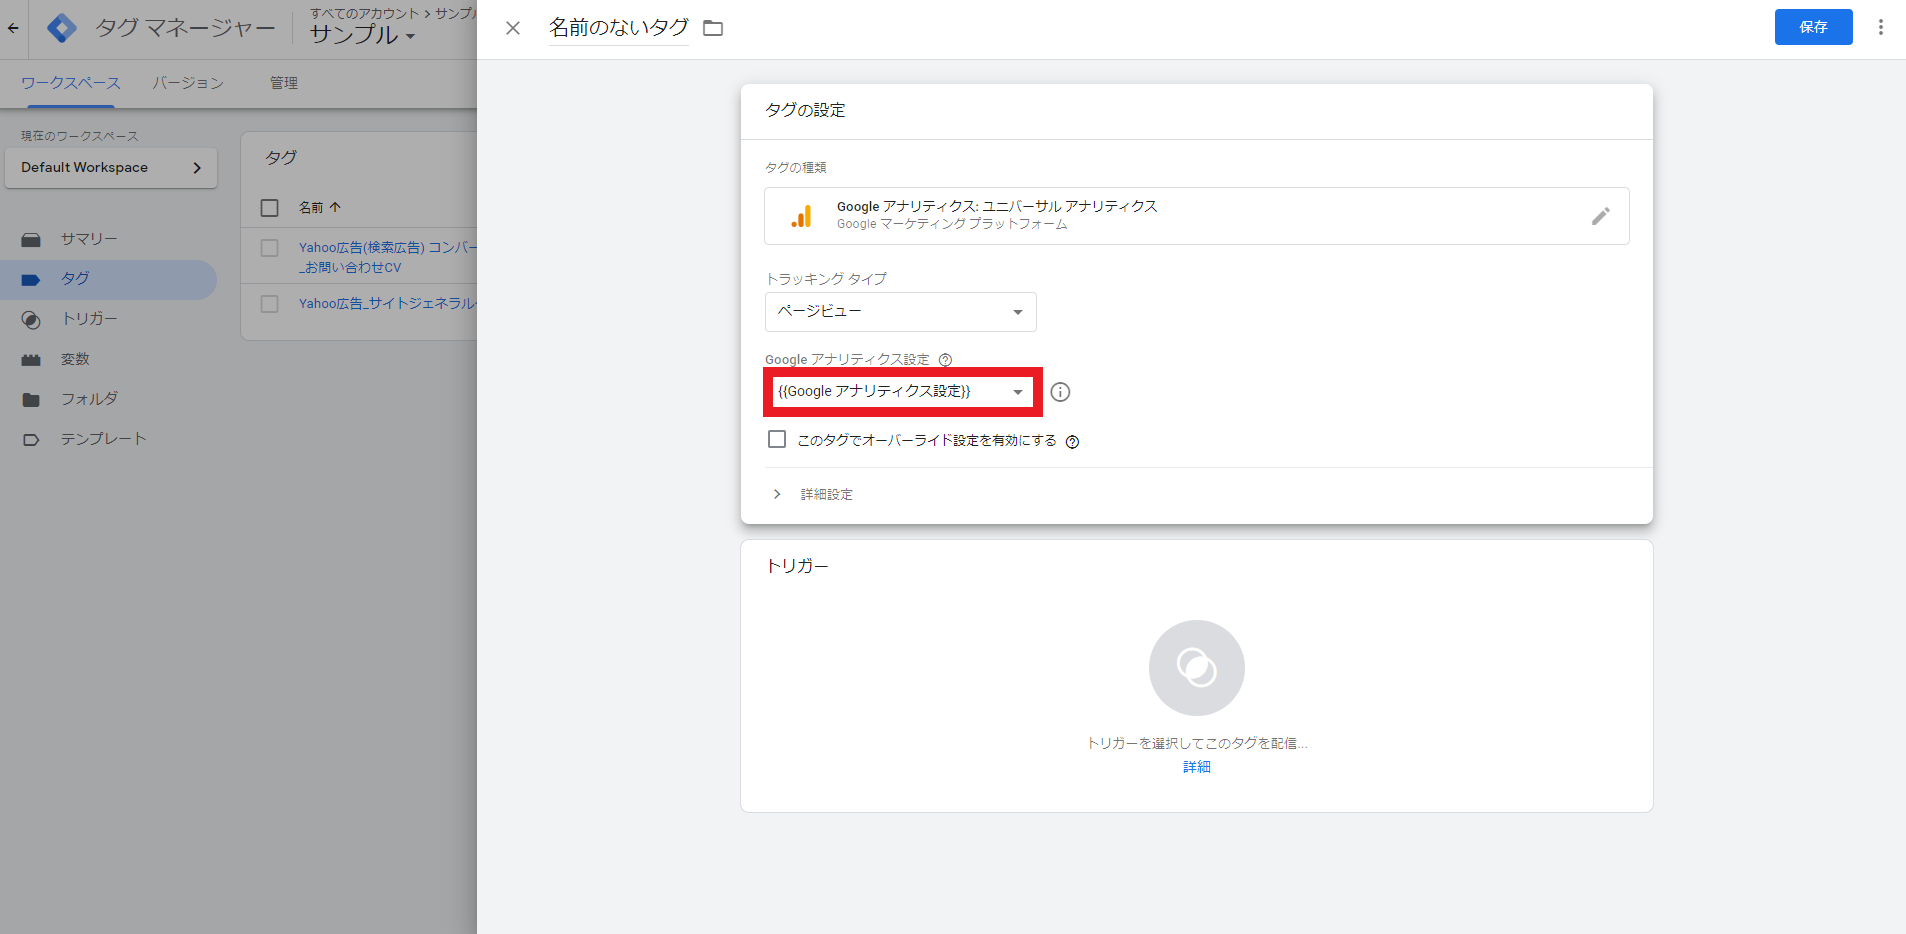Click the 詳細 link under the trigger area
Image resolution: width=1906 pixels, height=934 pixels.
[1197, 767]
